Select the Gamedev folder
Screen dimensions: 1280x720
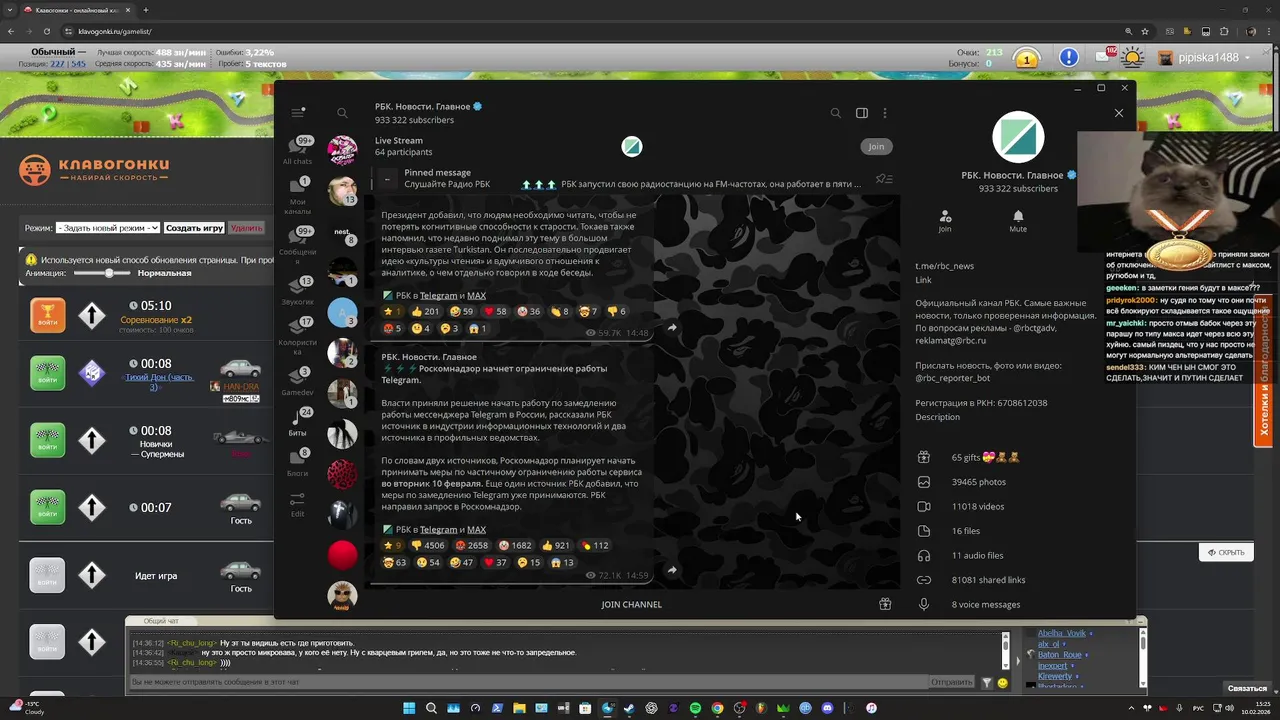[x=297, y=381]
